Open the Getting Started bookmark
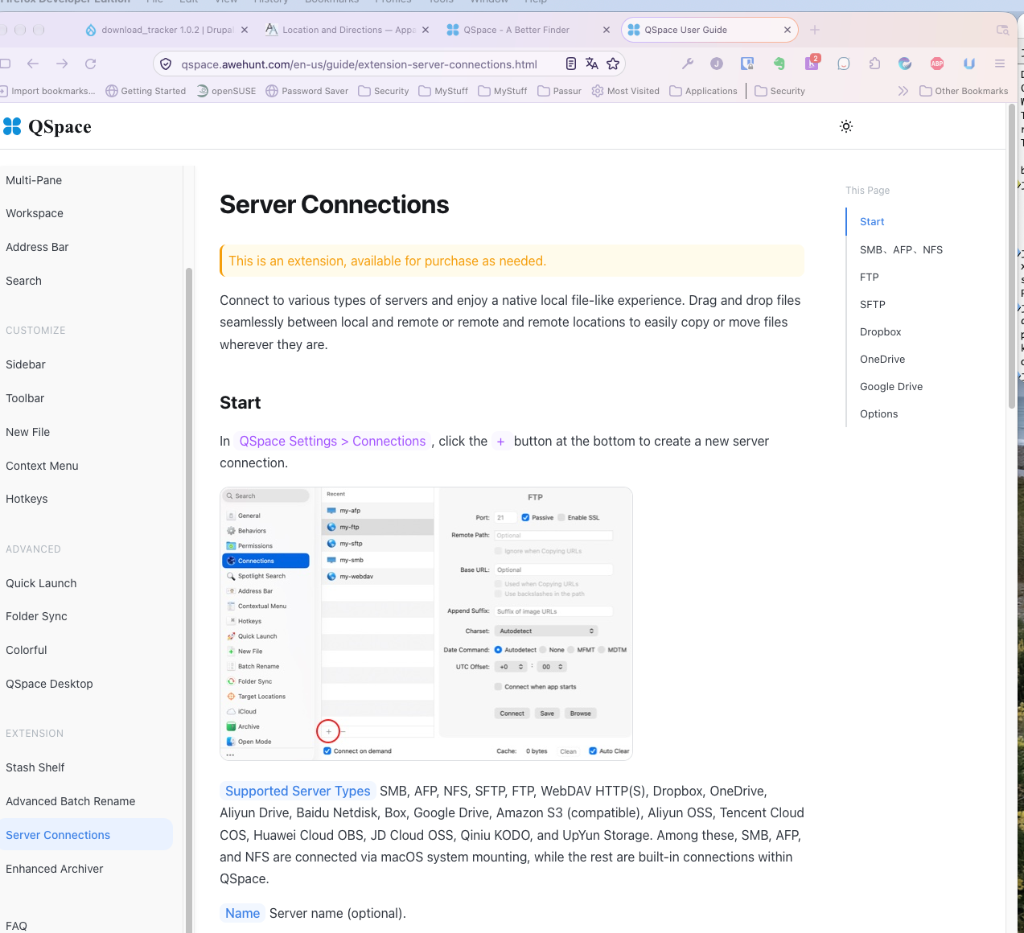 coord(146,91)
